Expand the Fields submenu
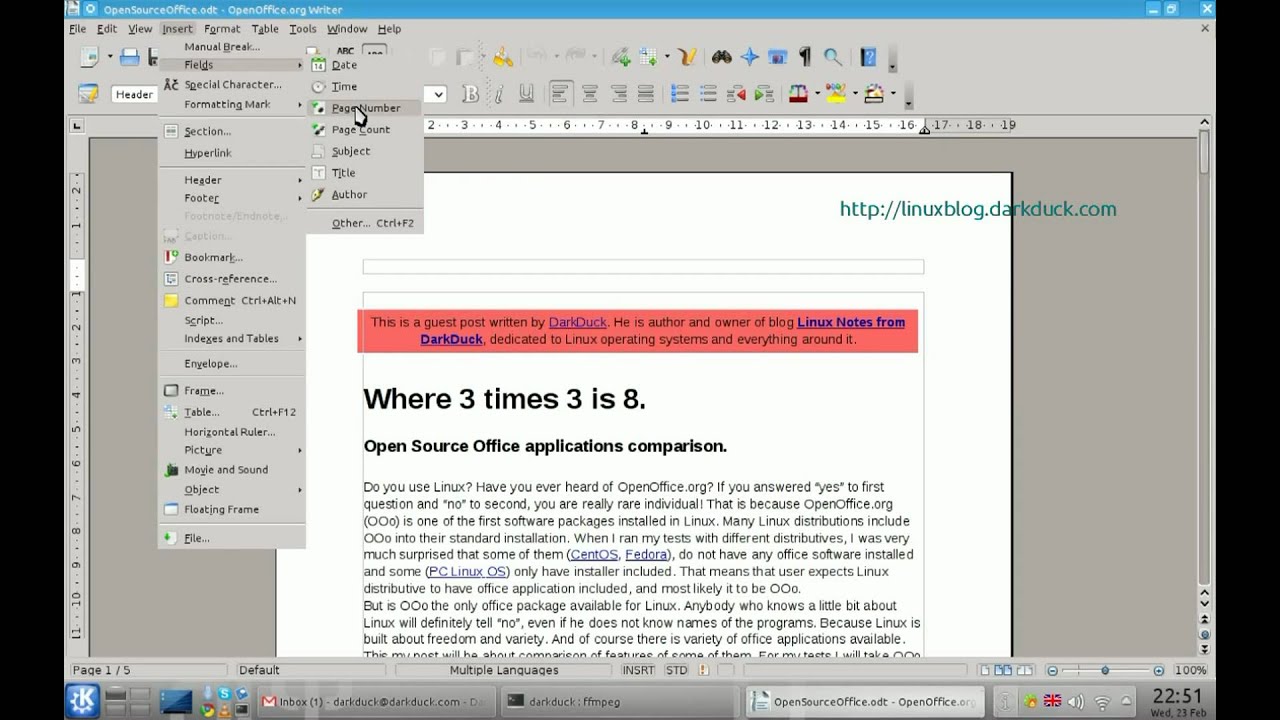The height and width of the screenshot is (720, 1280). coord(232,65)
